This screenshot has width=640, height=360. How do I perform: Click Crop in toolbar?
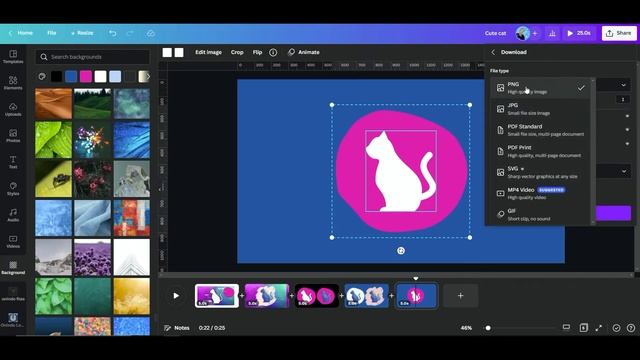pyautogui.click(x=237, y=52)
